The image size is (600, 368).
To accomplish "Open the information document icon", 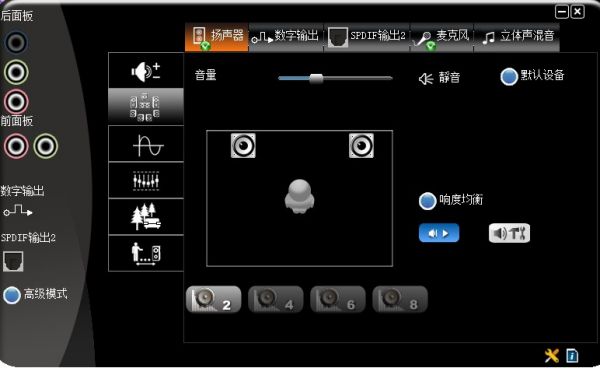I will (x=572, y=355).
